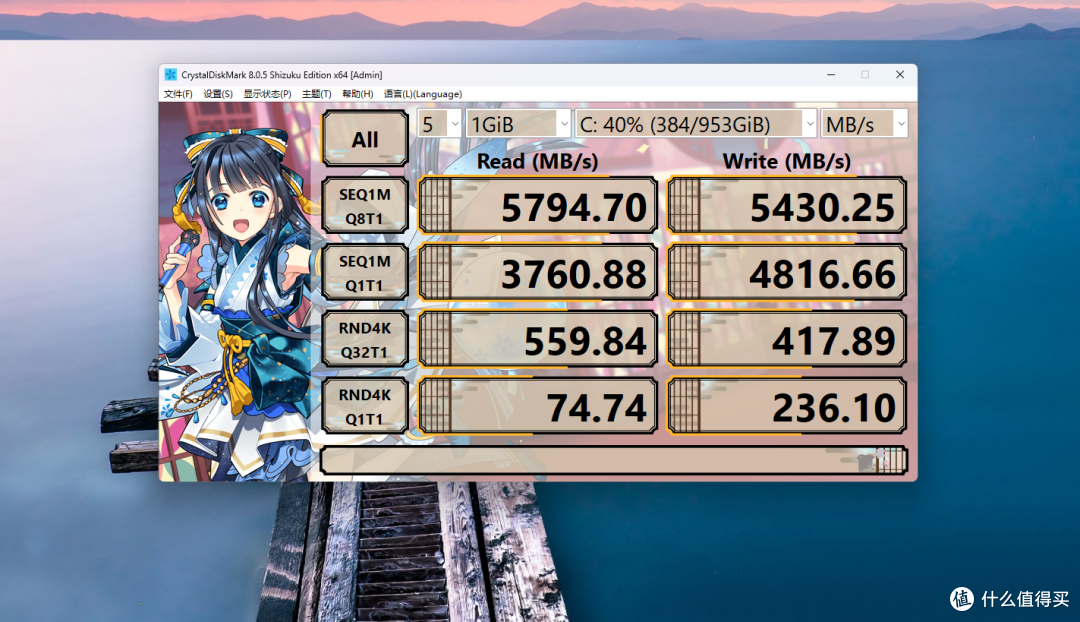The width and height of the screenshot is (1080, 622).
Task: Run all benchmarks with All button
Action: (365, 139)
